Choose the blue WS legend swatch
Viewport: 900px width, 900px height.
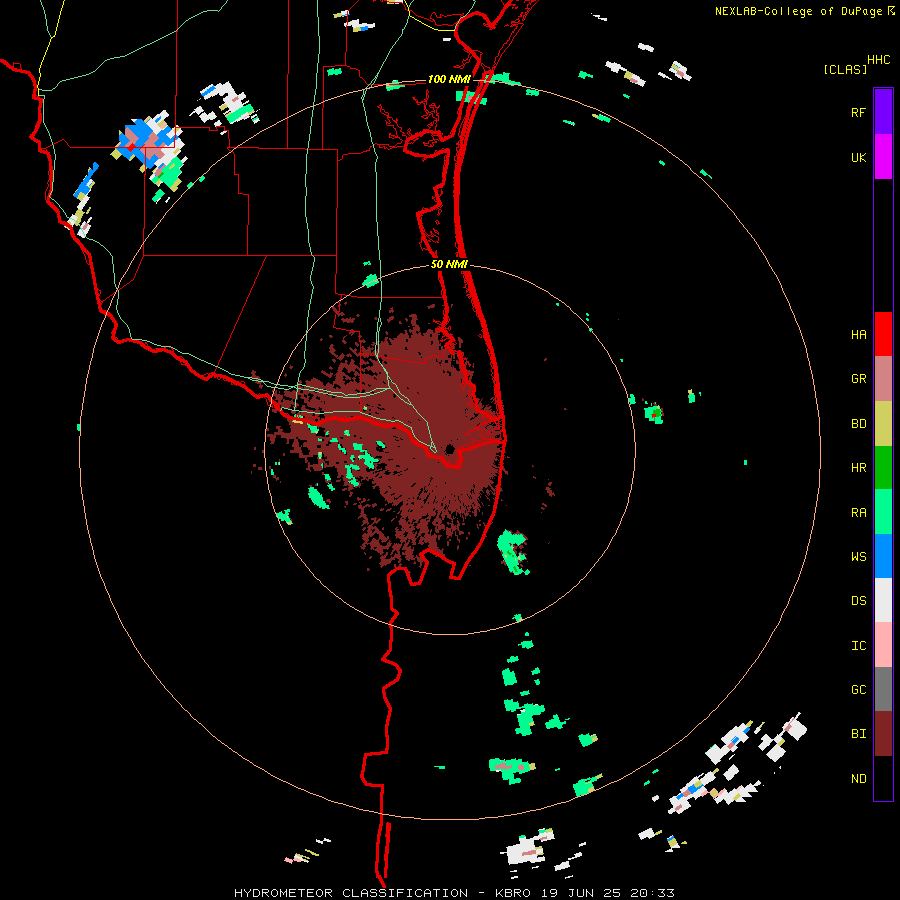(x=883, y=556)
